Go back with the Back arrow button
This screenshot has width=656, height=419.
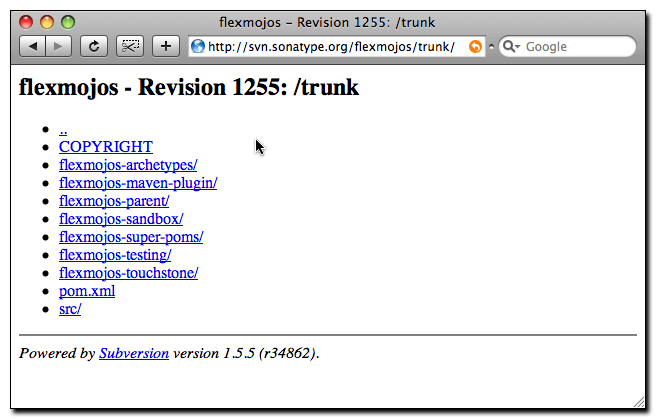[33, 46]
